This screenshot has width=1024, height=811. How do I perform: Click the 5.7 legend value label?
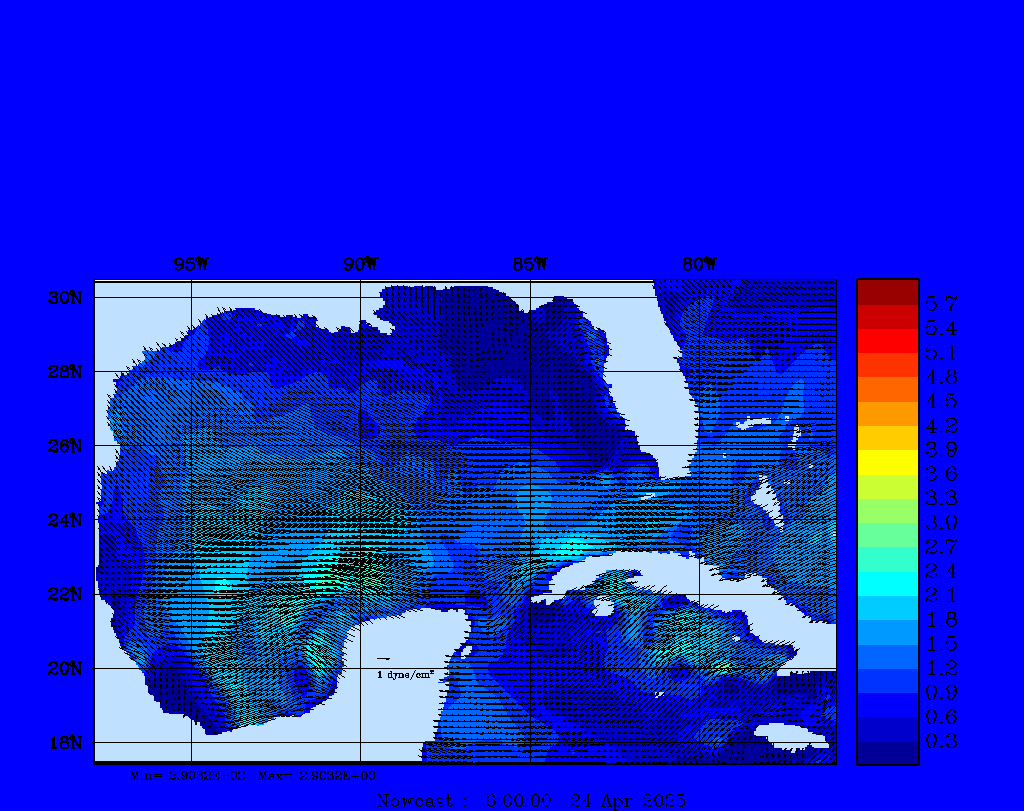pyautogui.click(x=941, y=303)
